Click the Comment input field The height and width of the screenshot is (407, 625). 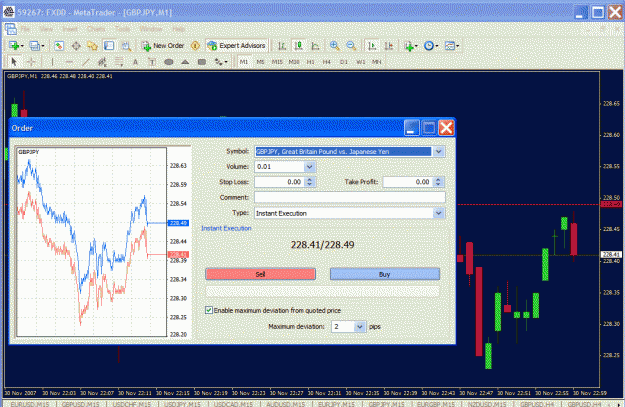(x=350, y=197)
